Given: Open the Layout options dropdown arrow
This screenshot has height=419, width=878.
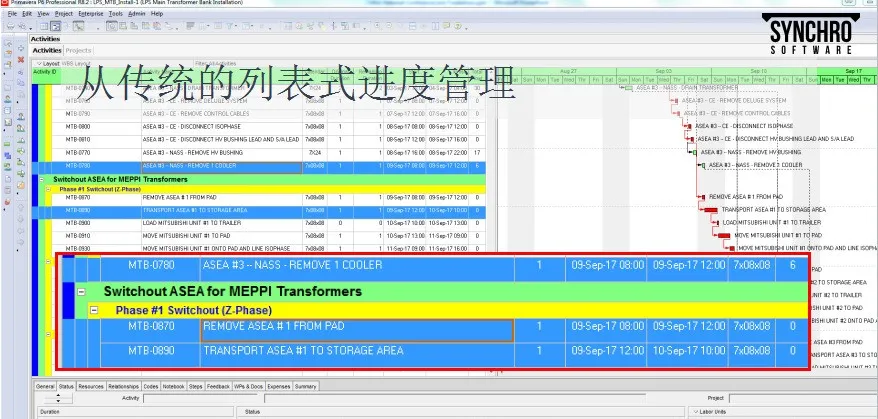Looking at the screenshot, I should (39, 63).
